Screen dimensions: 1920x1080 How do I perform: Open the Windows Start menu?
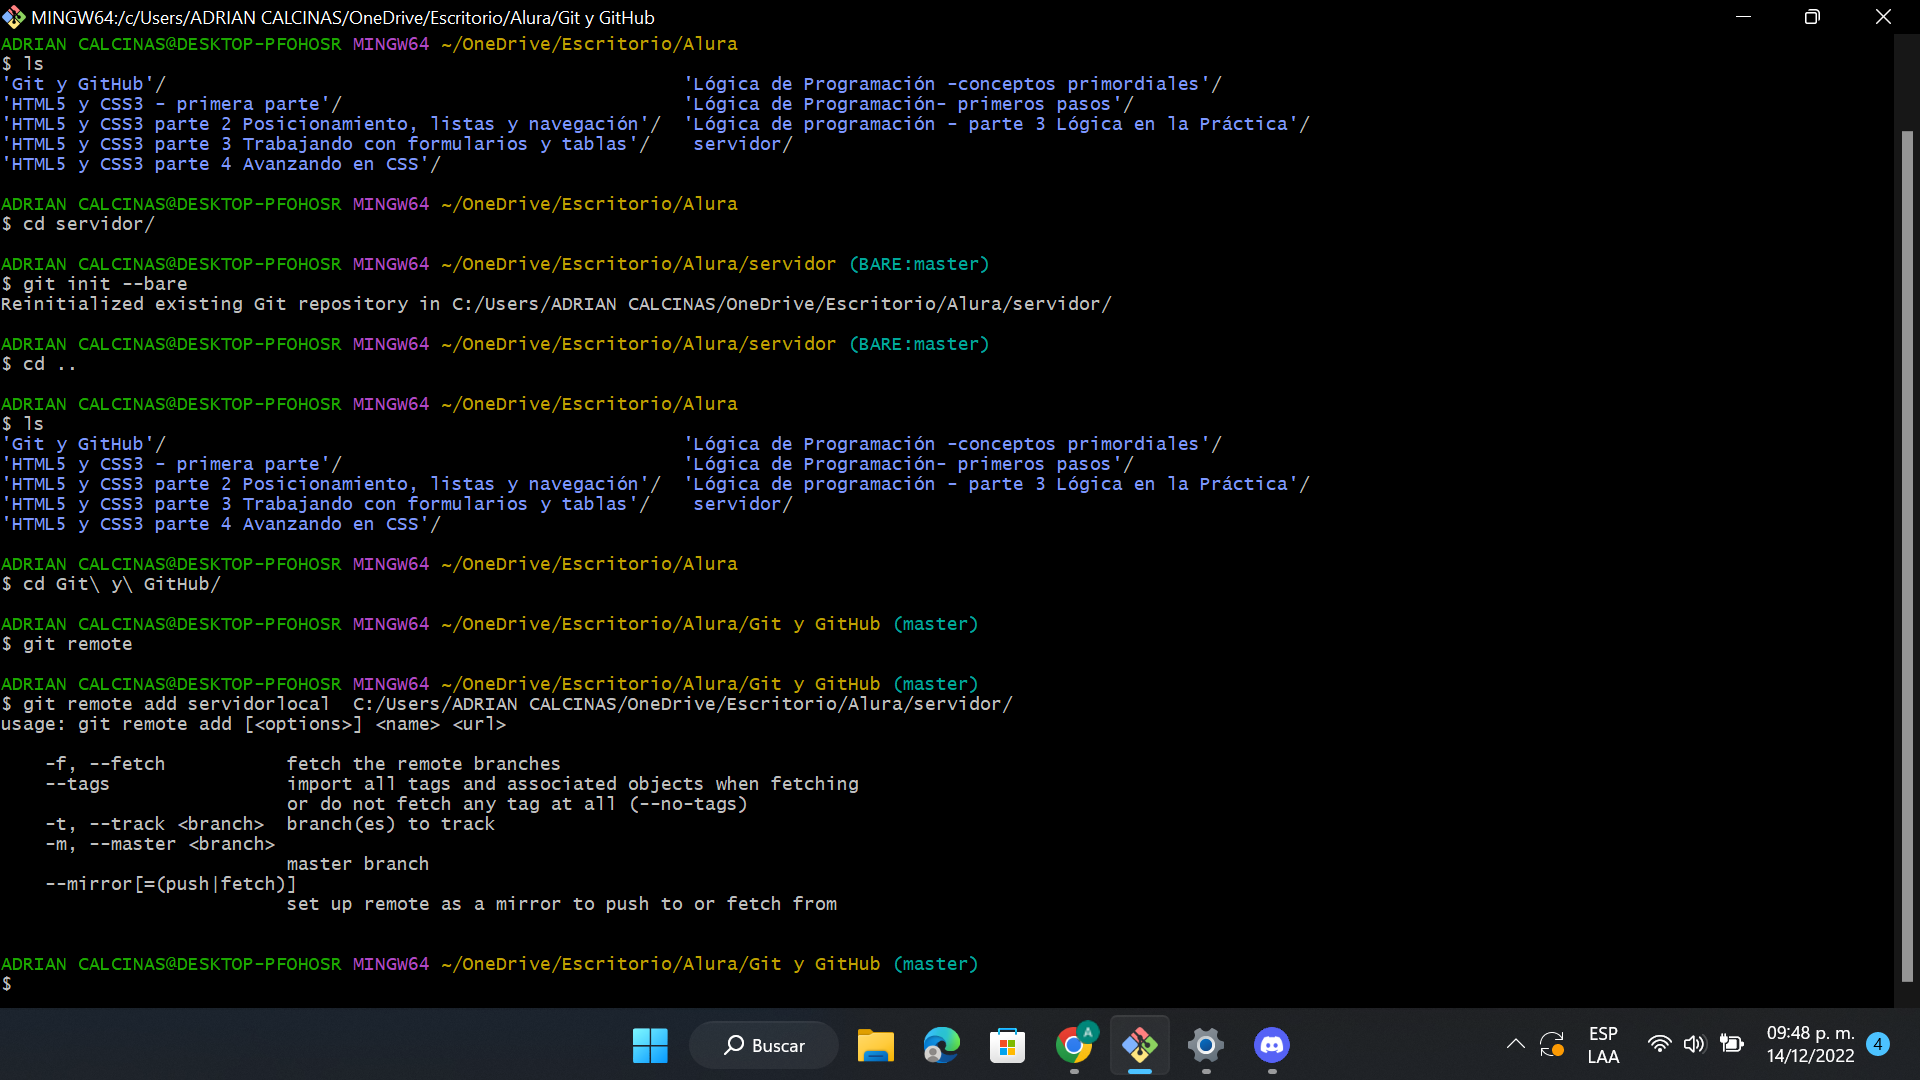650,1045
